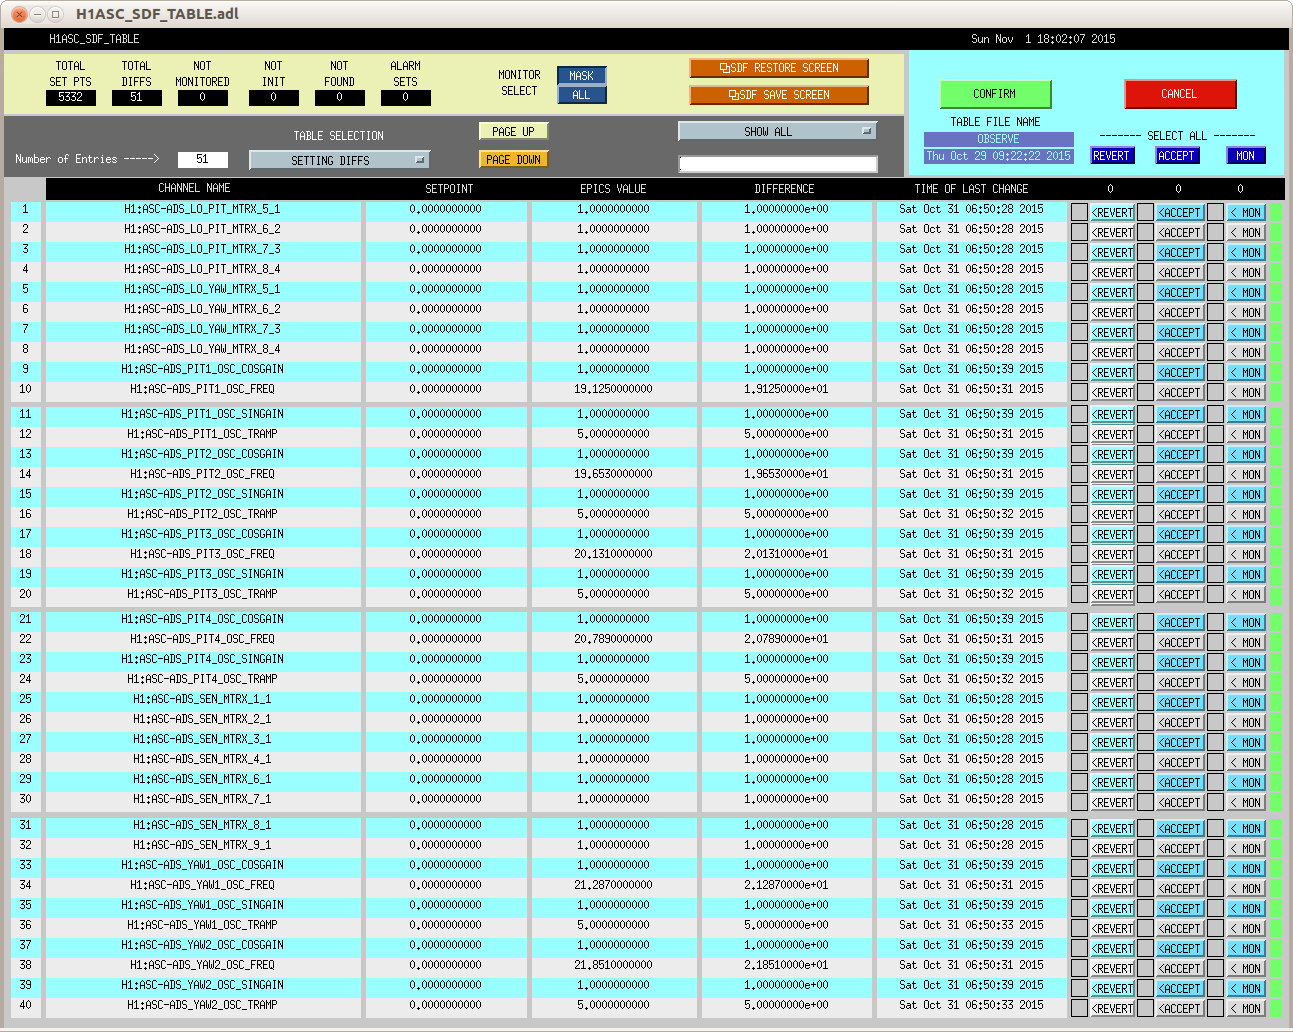Image resolution: width=1293 pixels, height=1032 pixels.
Task: Open the SETTING DIFFS table selection dropdown
Action: point(339,160)
